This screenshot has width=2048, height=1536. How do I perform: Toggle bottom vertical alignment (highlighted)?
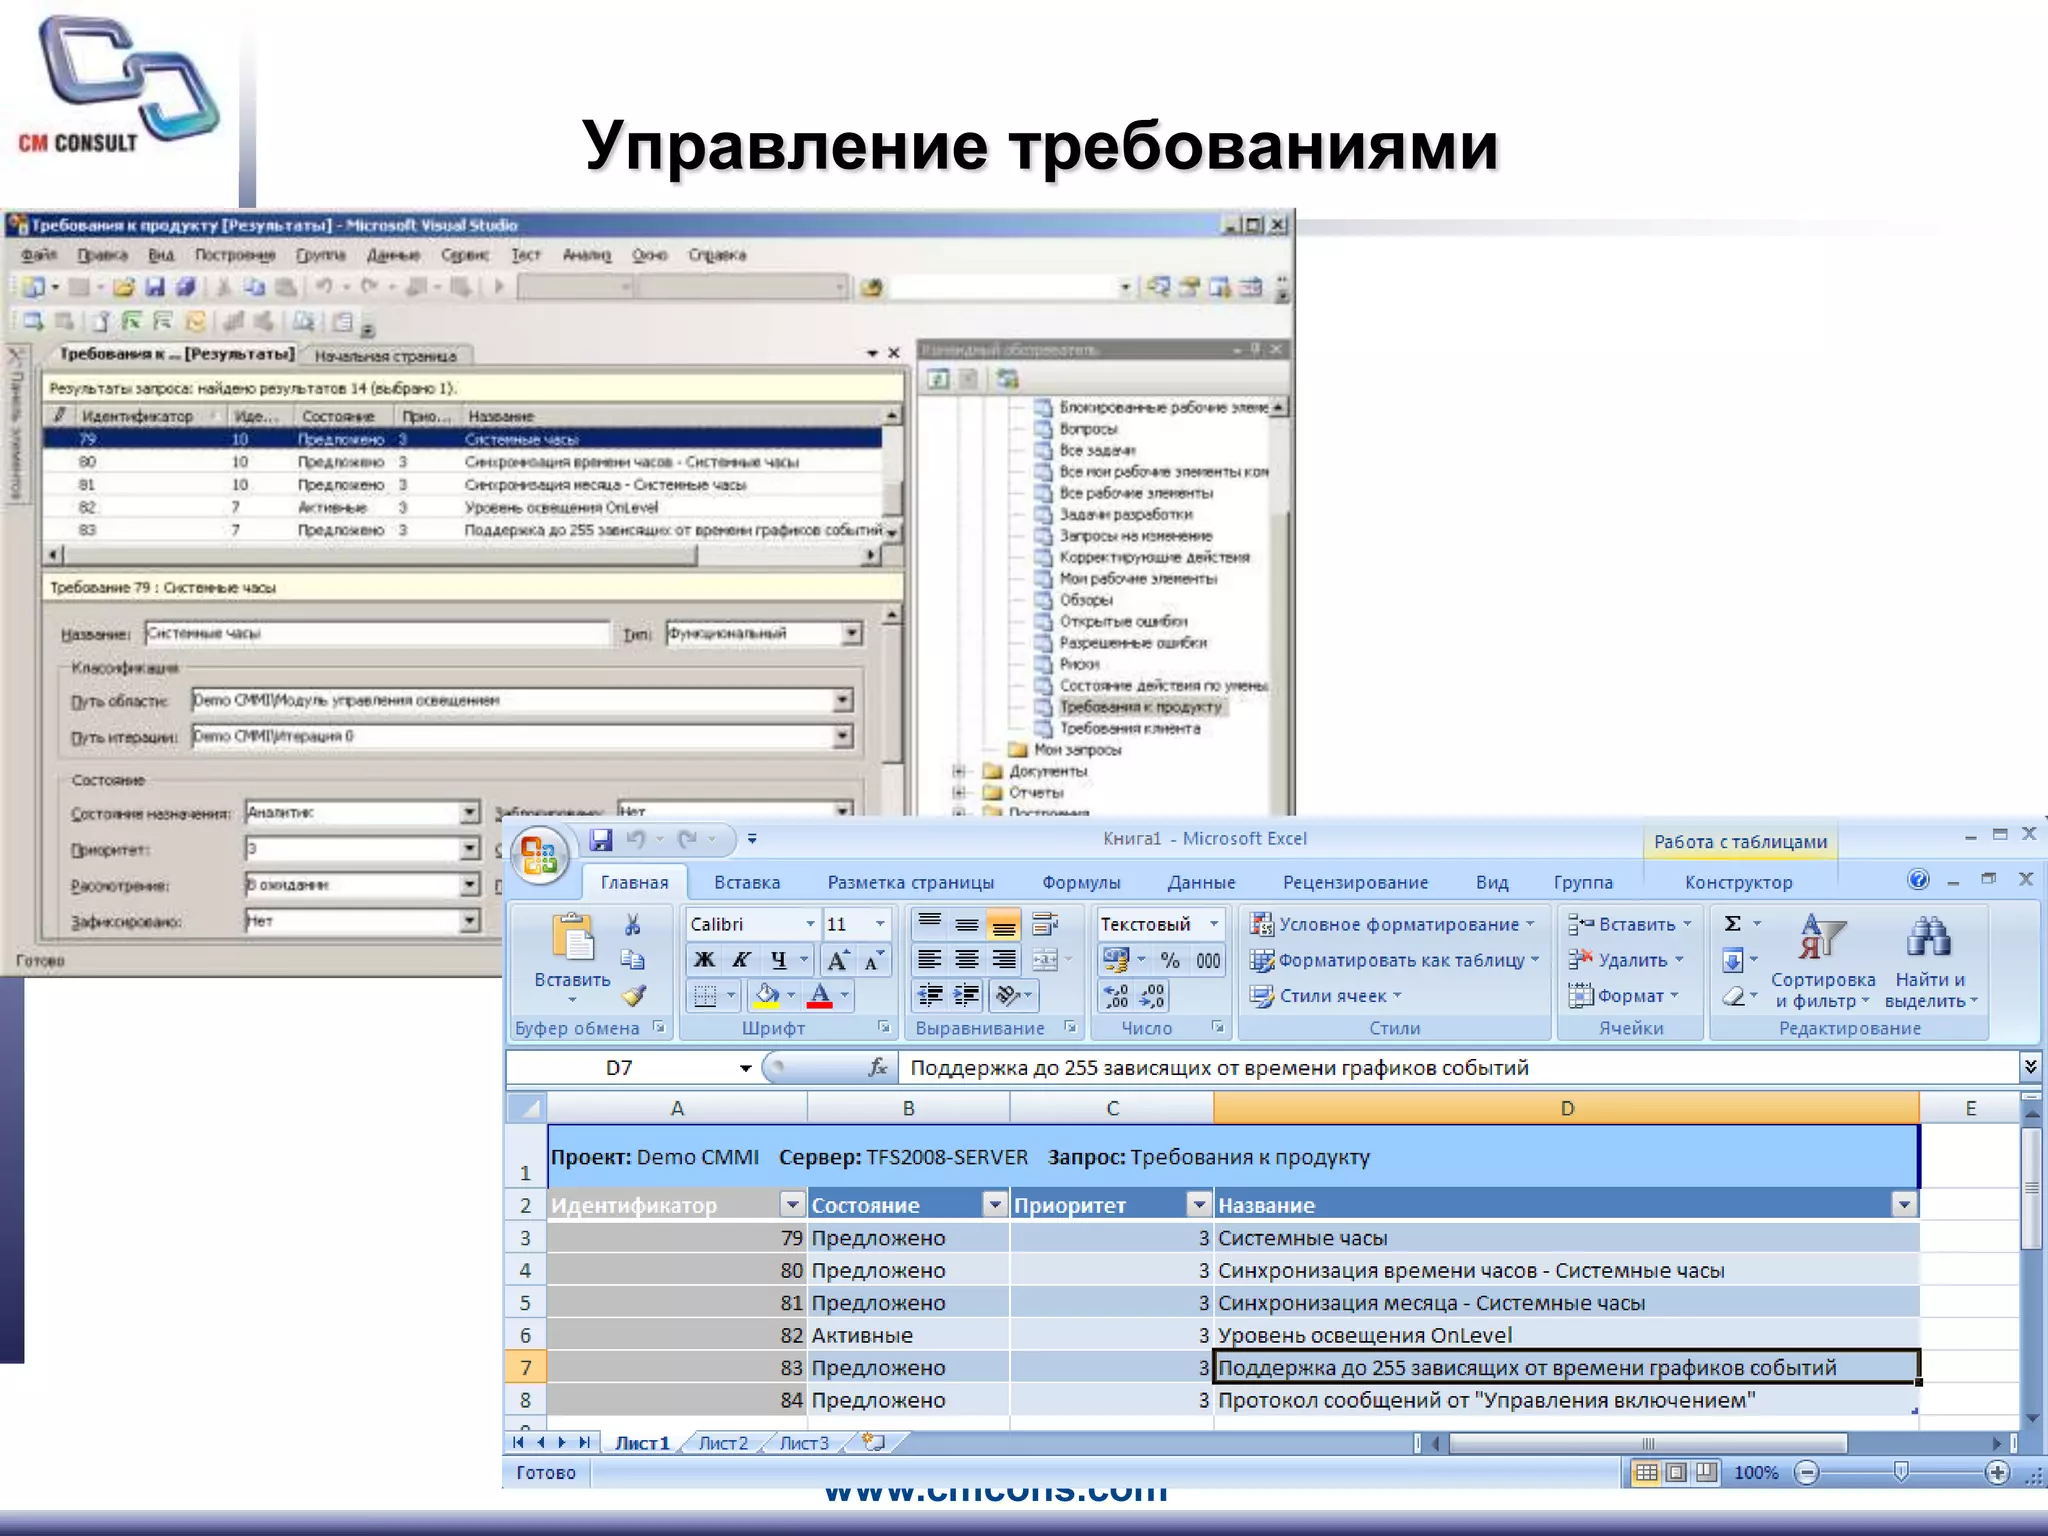pos(1003,925)
